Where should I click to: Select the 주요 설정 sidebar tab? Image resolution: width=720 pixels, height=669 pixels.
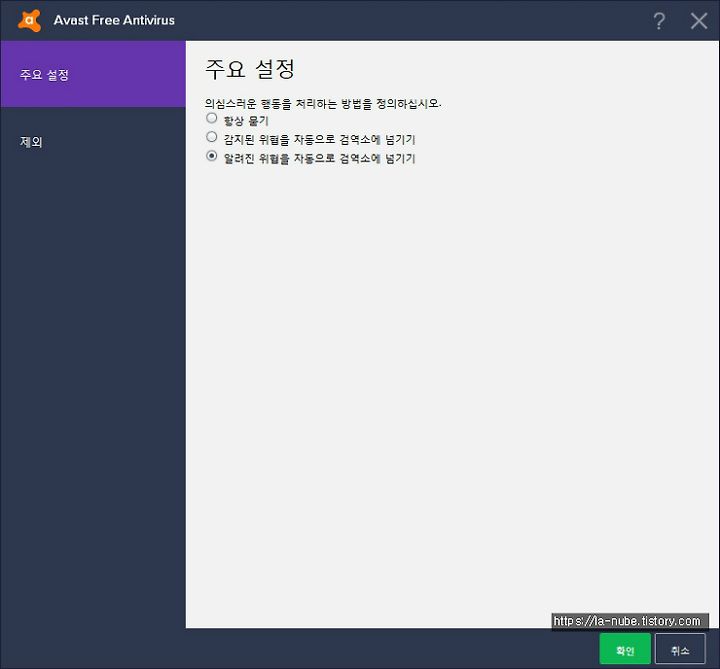[93, 74]
